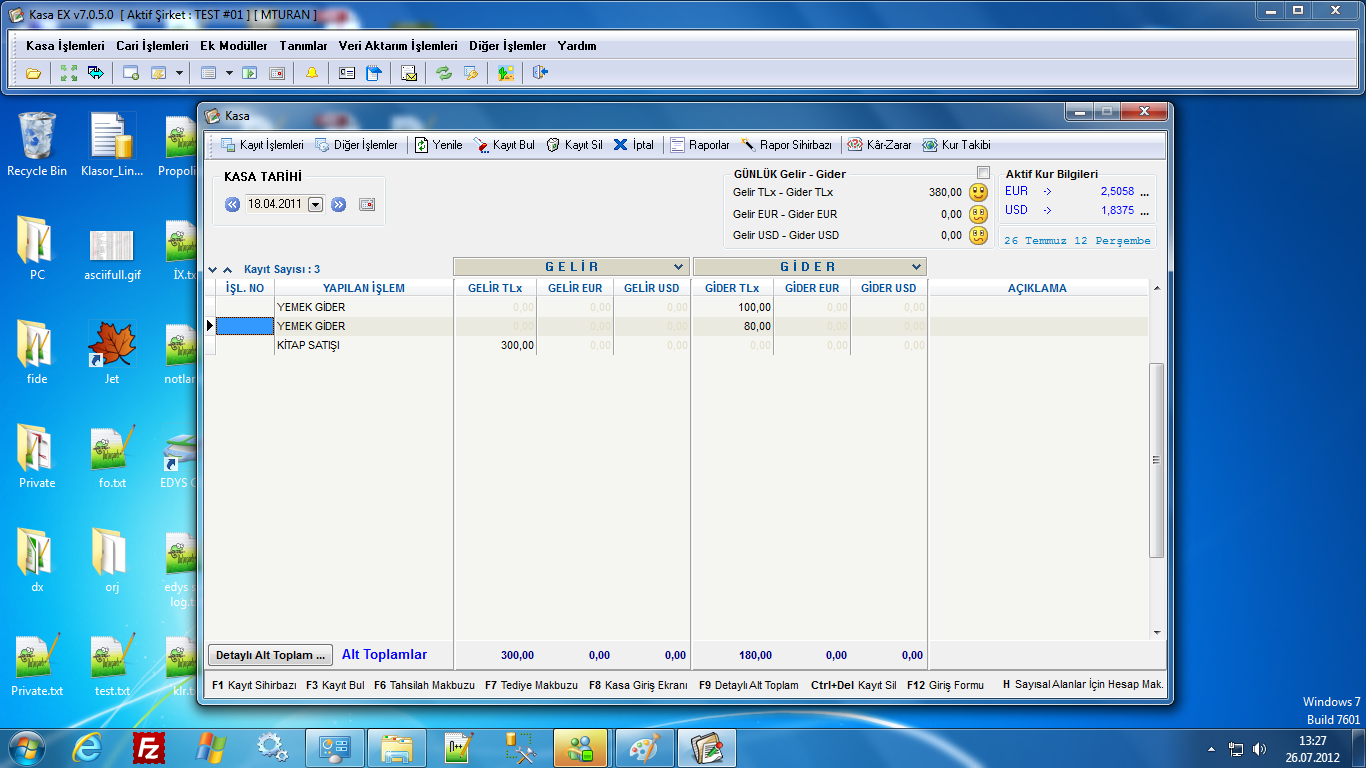Image resolution: width=1366 pixels, height=768 pixels.
Task: Click down chevron beside Kayıt Sayısı
Action: pyautogui.click(x=213, y=270)
